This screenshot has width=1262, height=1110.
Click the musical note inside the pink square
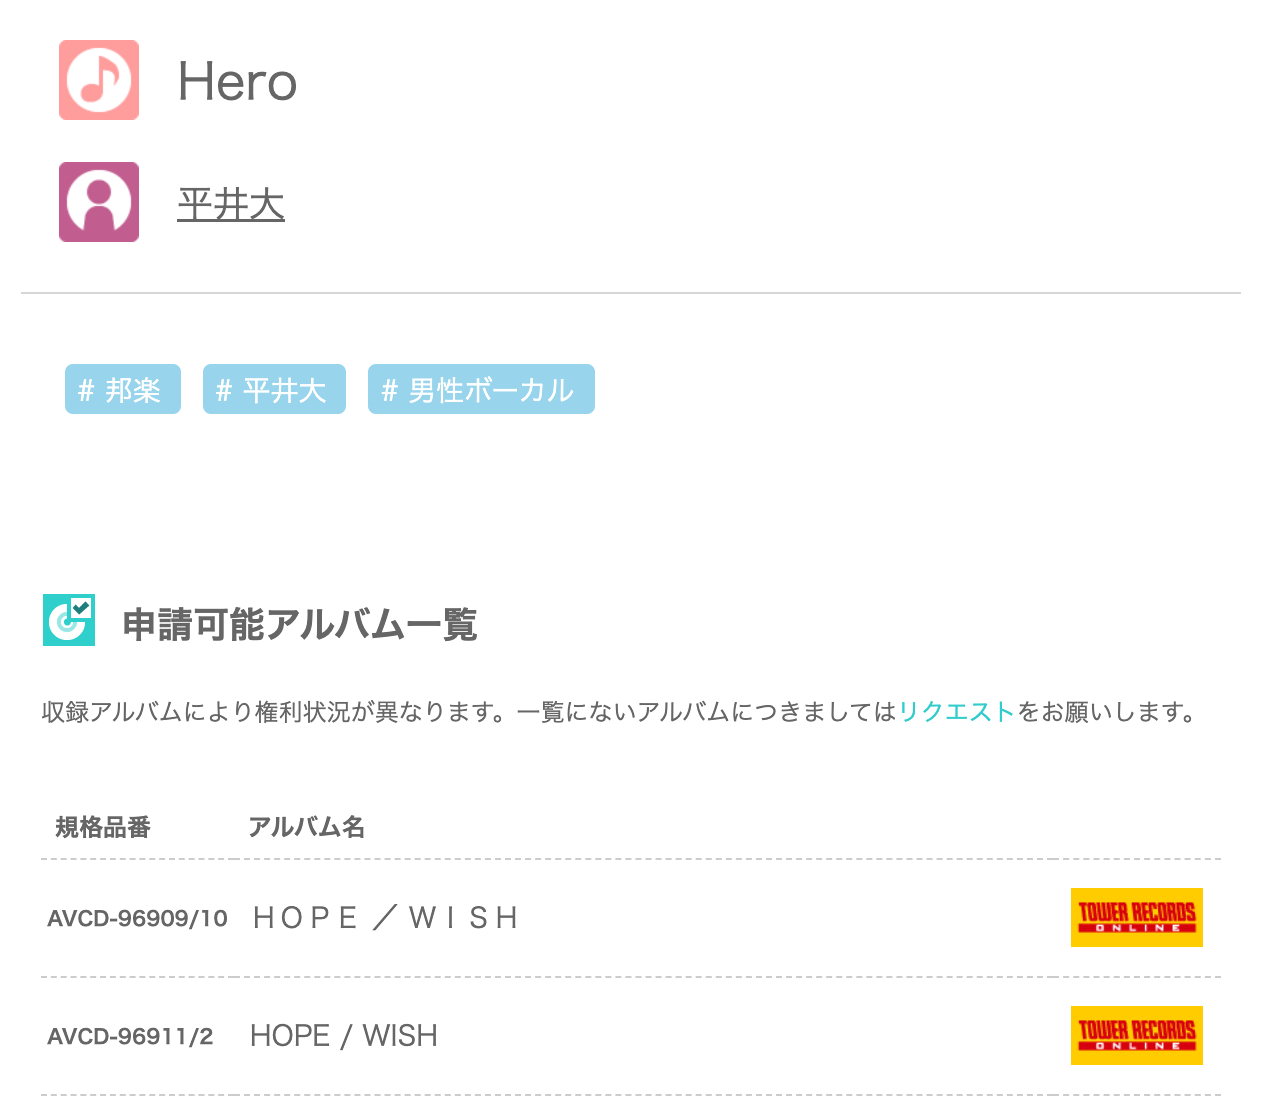click(98, 80)
